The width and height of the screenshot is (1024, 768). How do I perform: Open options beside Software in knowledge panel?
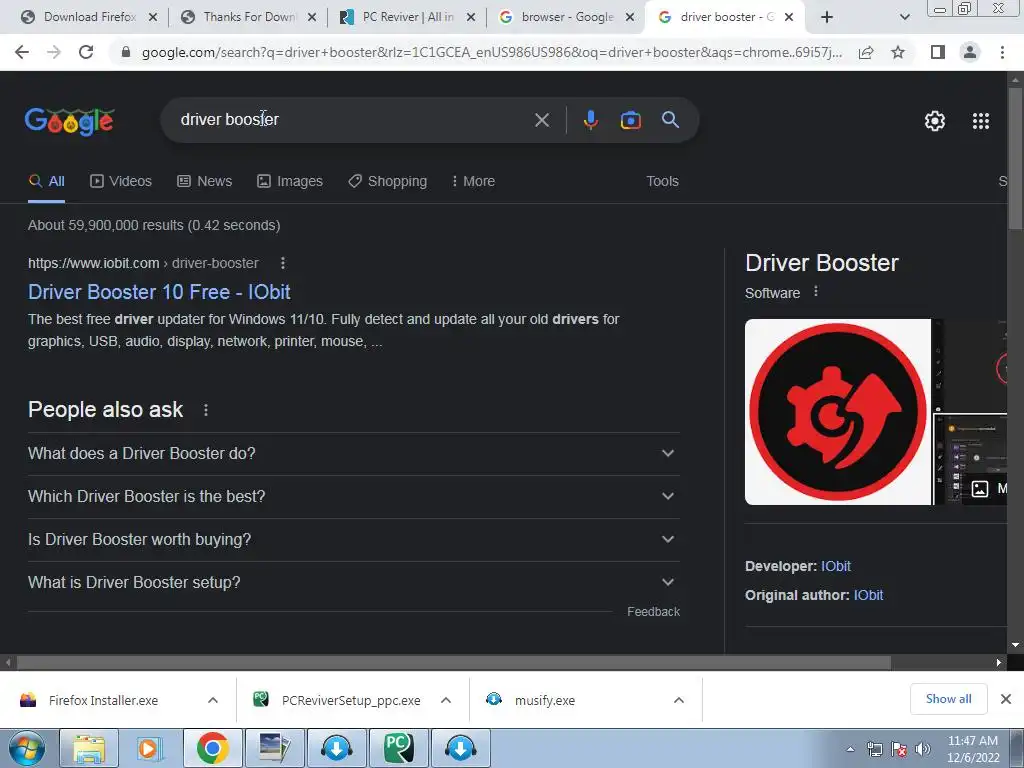click(x=816, y=291)
